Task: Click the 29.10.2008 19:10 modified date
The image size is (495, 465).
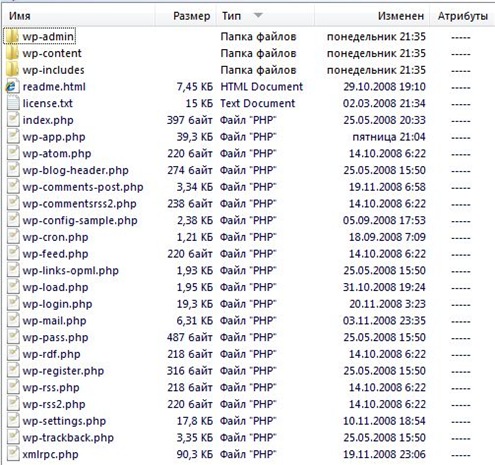Action: (385, 87)
